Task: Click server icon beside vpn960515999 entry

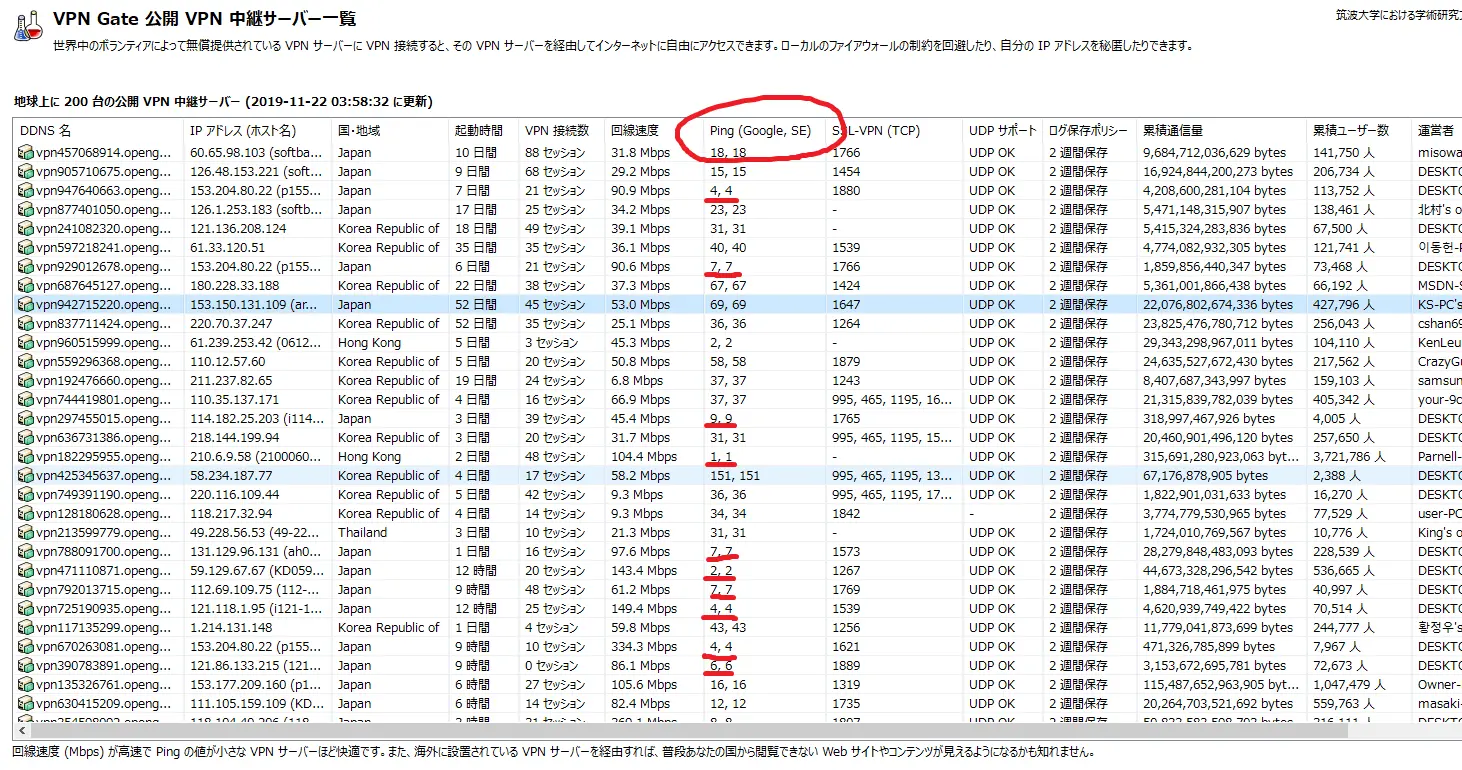Action: [x=25, y=343]
